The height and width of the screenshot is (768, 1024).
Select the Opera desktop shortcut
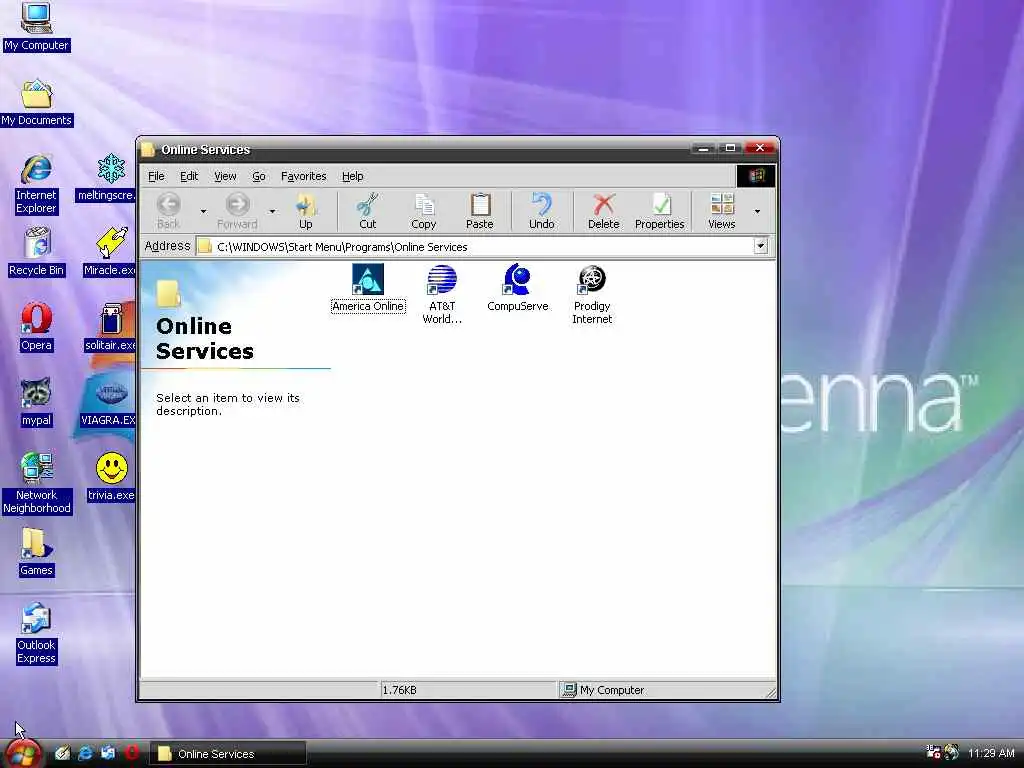pyautogui.click(x=36, y=327)
